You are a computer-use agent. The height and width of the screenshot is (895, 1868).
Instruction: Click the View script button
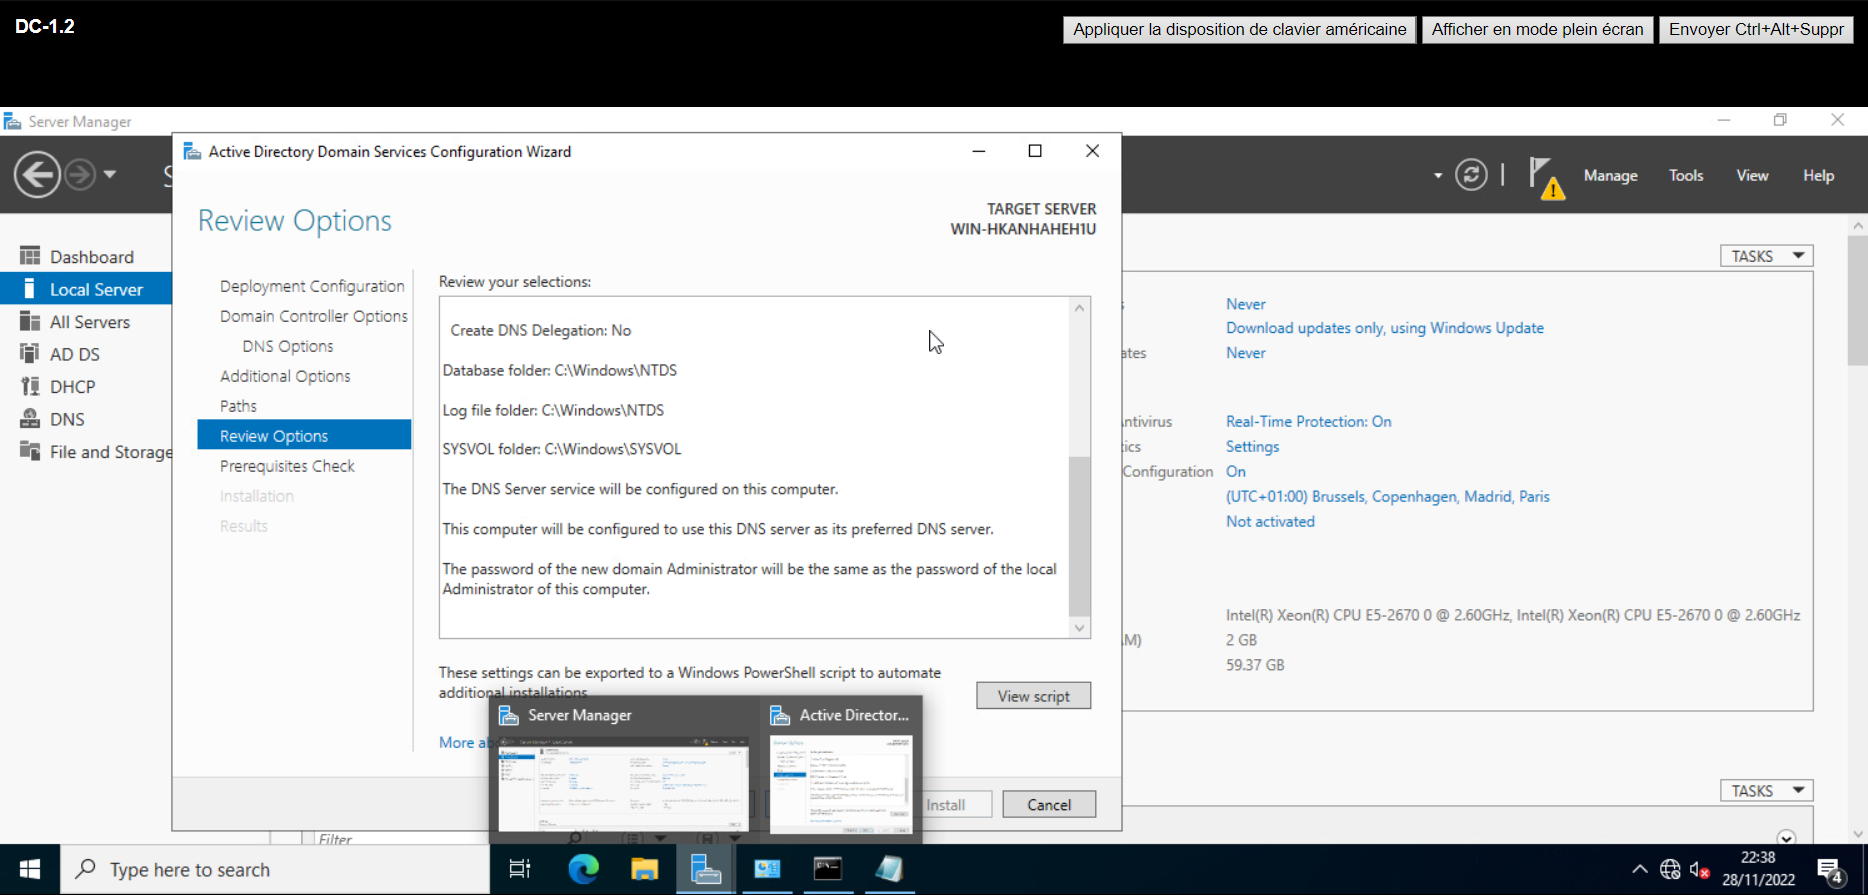click(1033, 696)
